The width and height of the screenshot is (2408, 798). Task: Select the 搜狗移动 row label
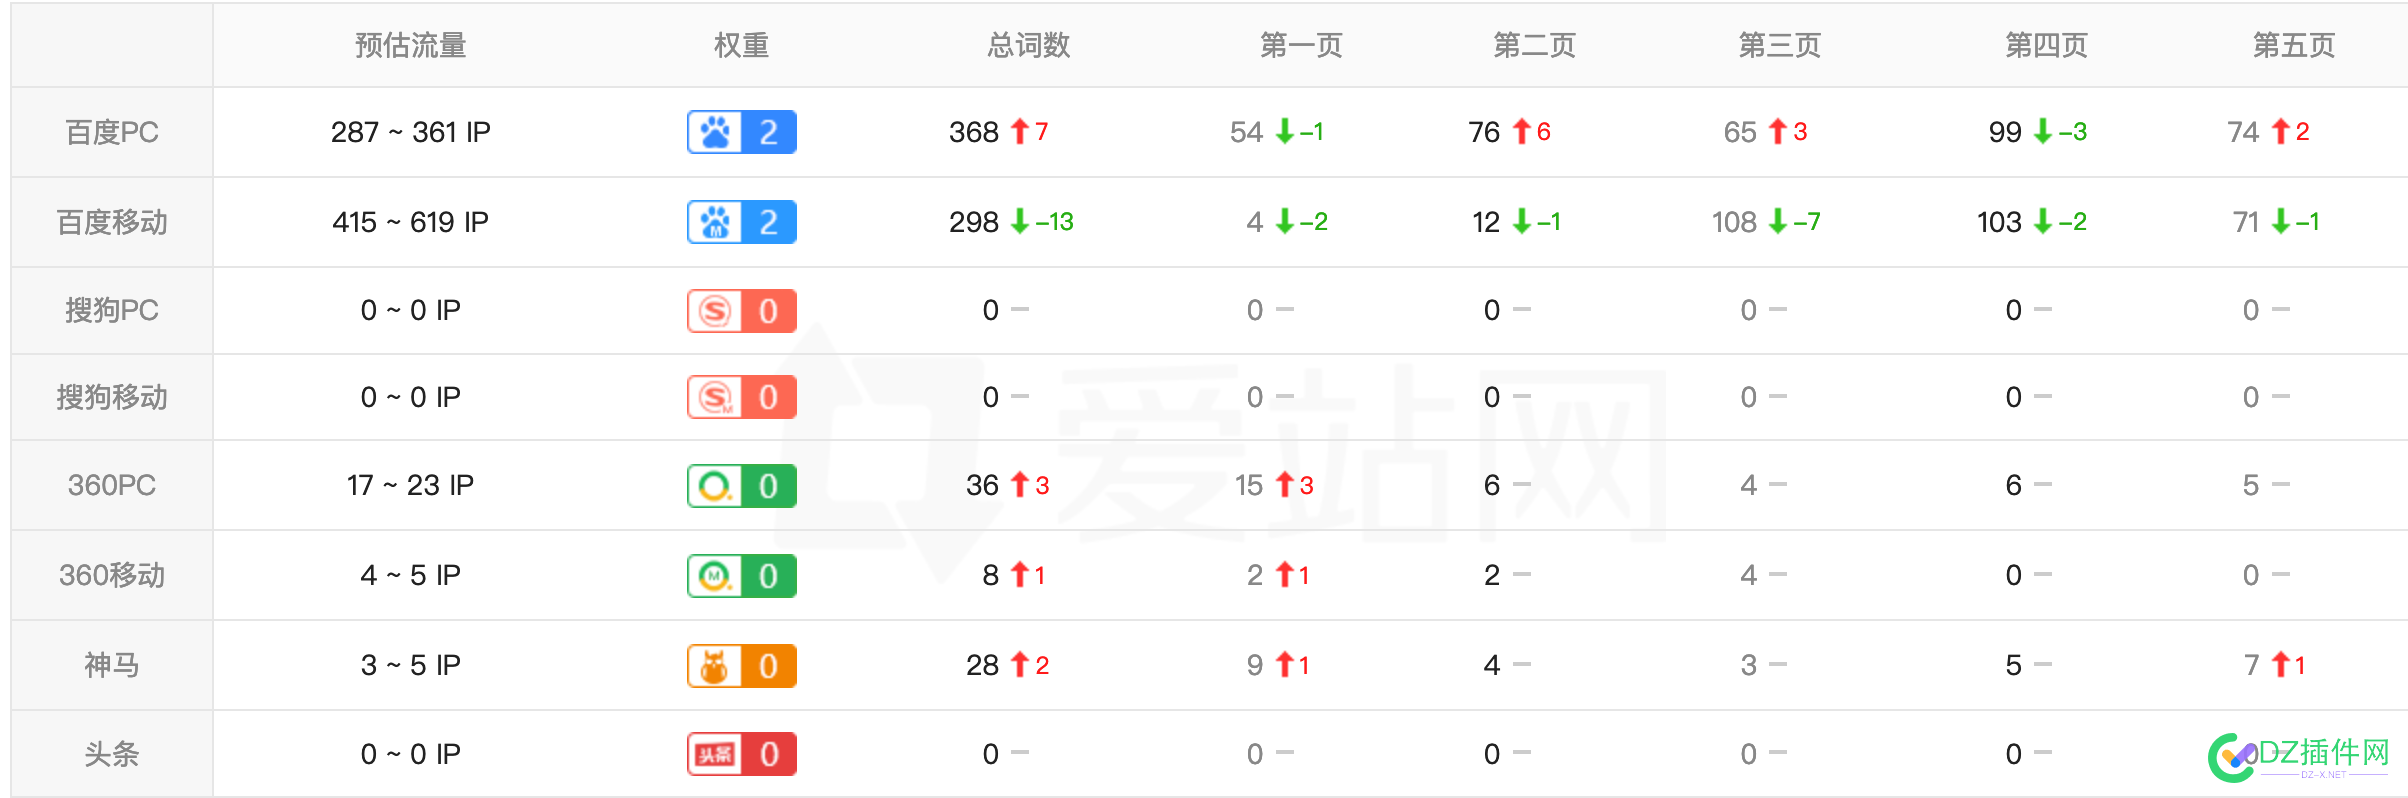112,397
